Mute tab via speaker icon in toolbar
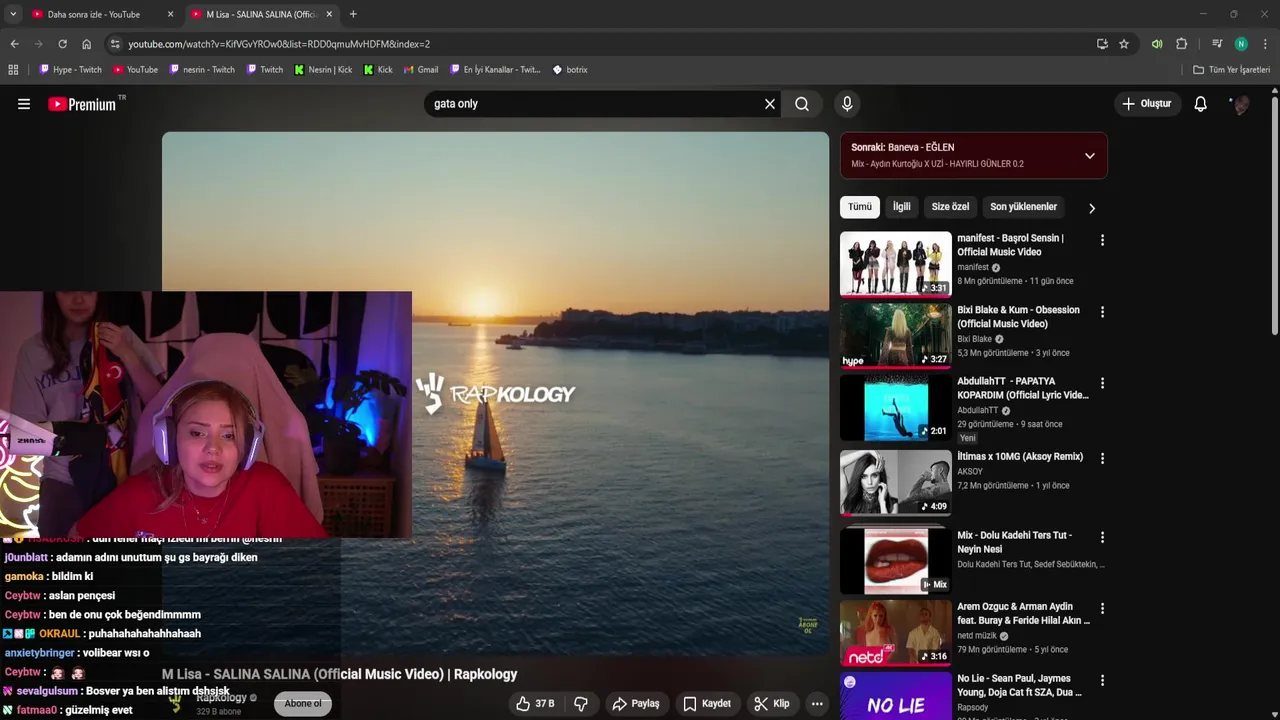 pos(1157,44)
